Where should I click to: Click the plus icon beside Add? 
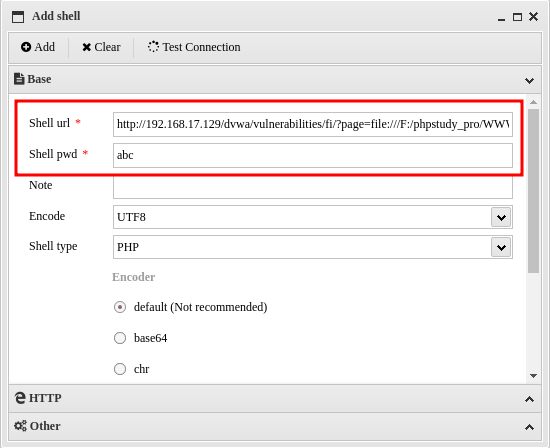(26, 47)
